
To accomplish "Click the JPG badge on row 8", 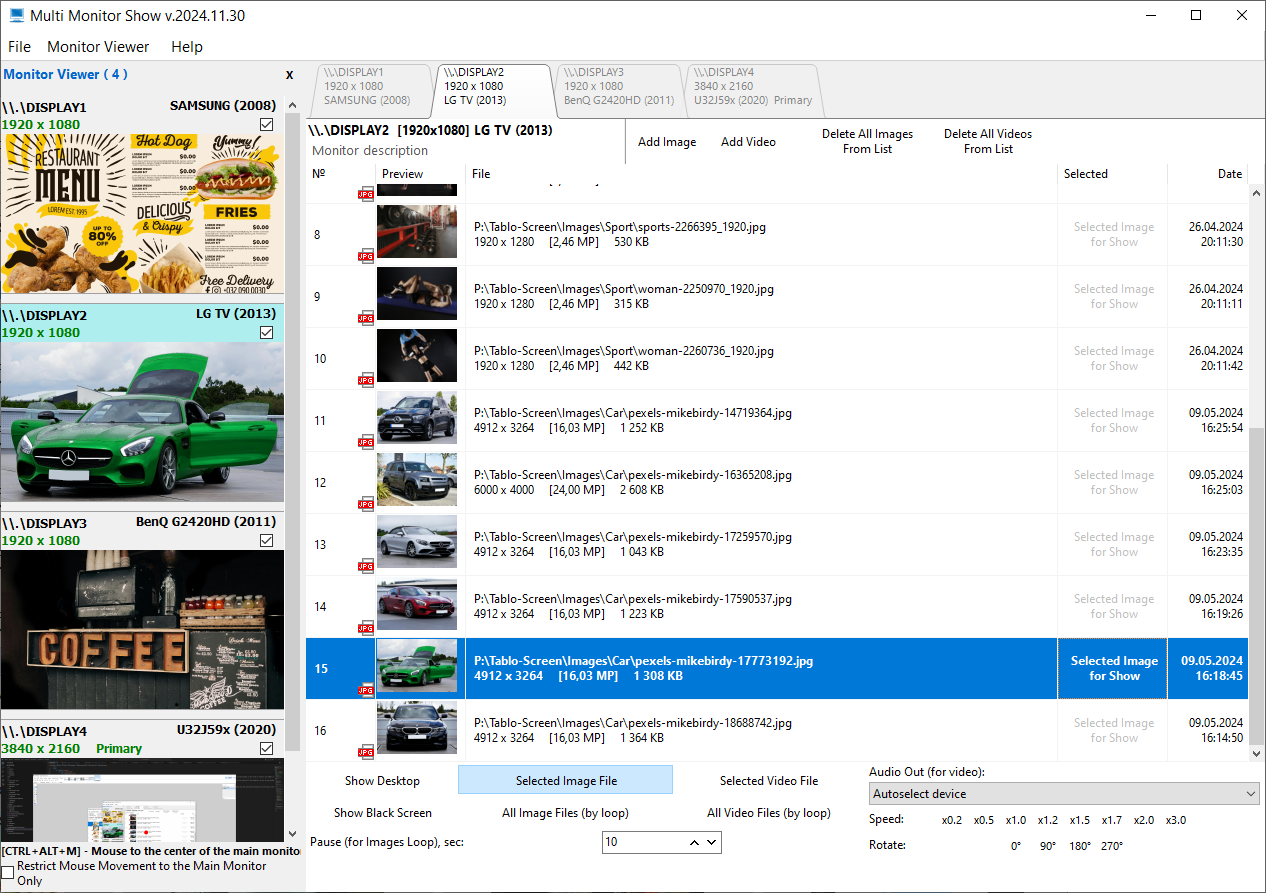I will 366,256.
